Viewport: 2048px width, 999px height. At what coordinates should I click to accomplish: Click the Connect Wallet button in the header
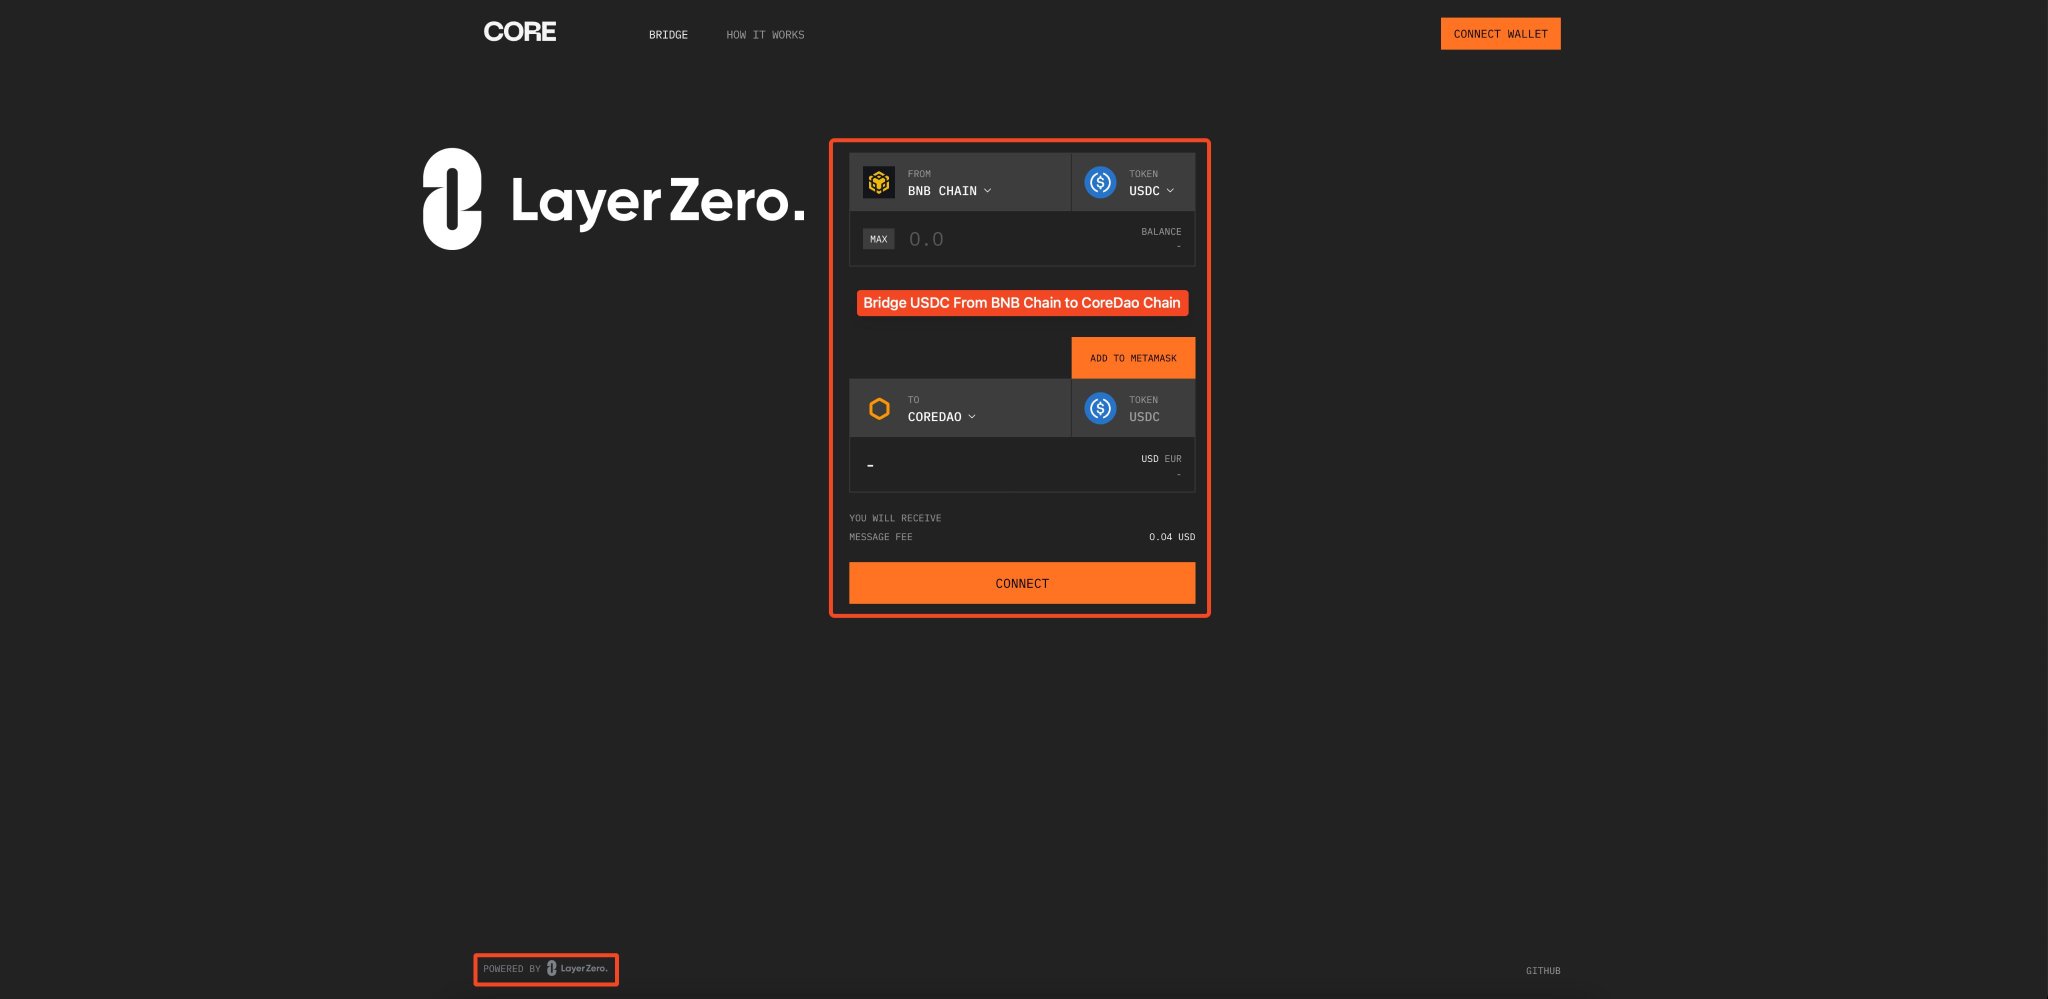[1500, 34]
